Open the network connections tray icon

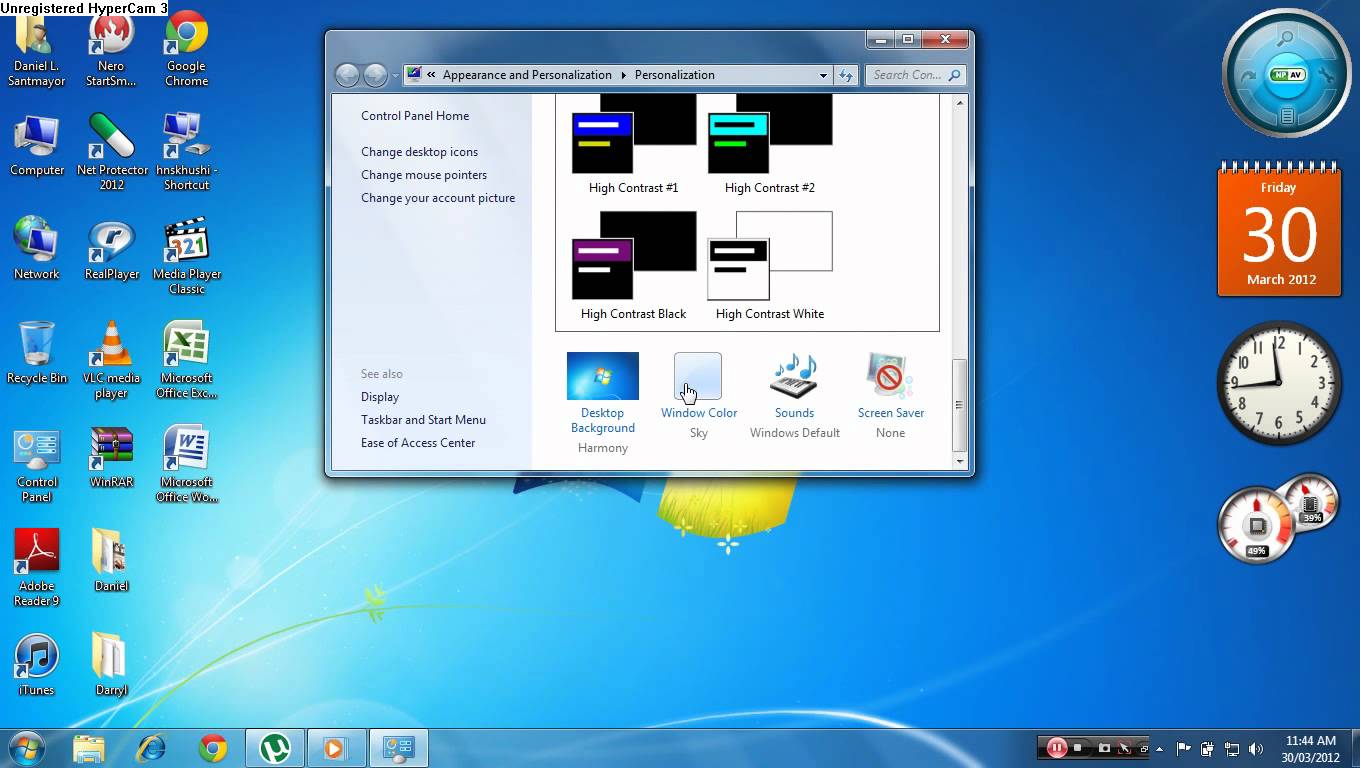tap(1232, 747)
